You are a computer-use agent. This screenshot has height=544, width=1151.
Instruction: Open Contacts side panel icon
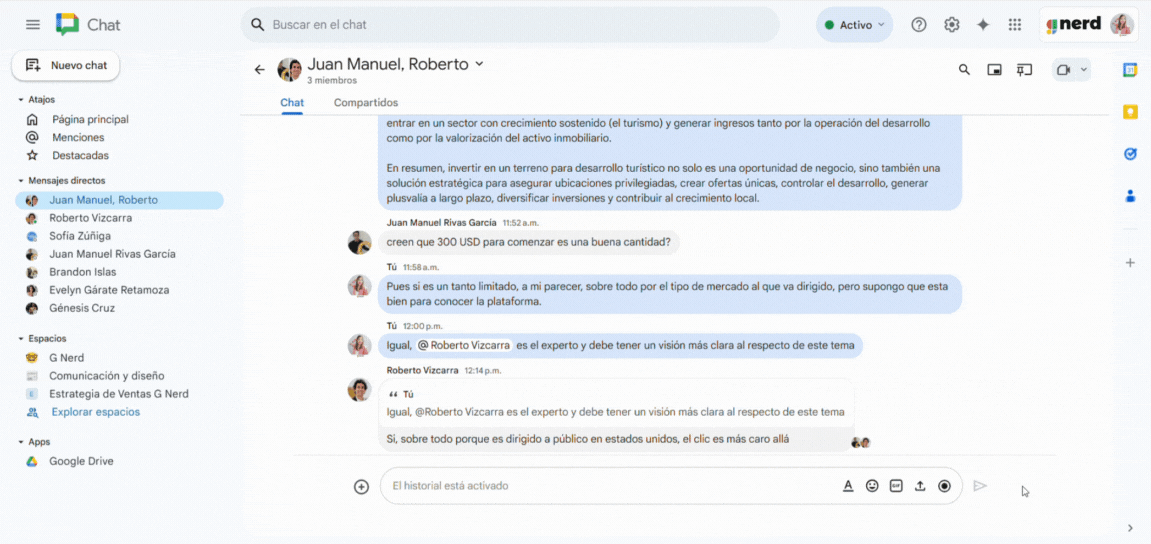(1130, 196)
